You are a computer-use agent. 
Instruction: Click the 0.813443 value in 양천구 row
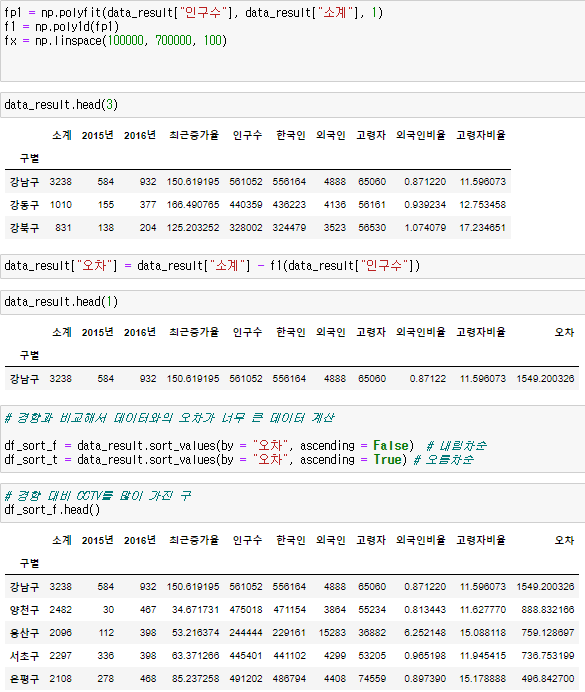coord(425,610)
